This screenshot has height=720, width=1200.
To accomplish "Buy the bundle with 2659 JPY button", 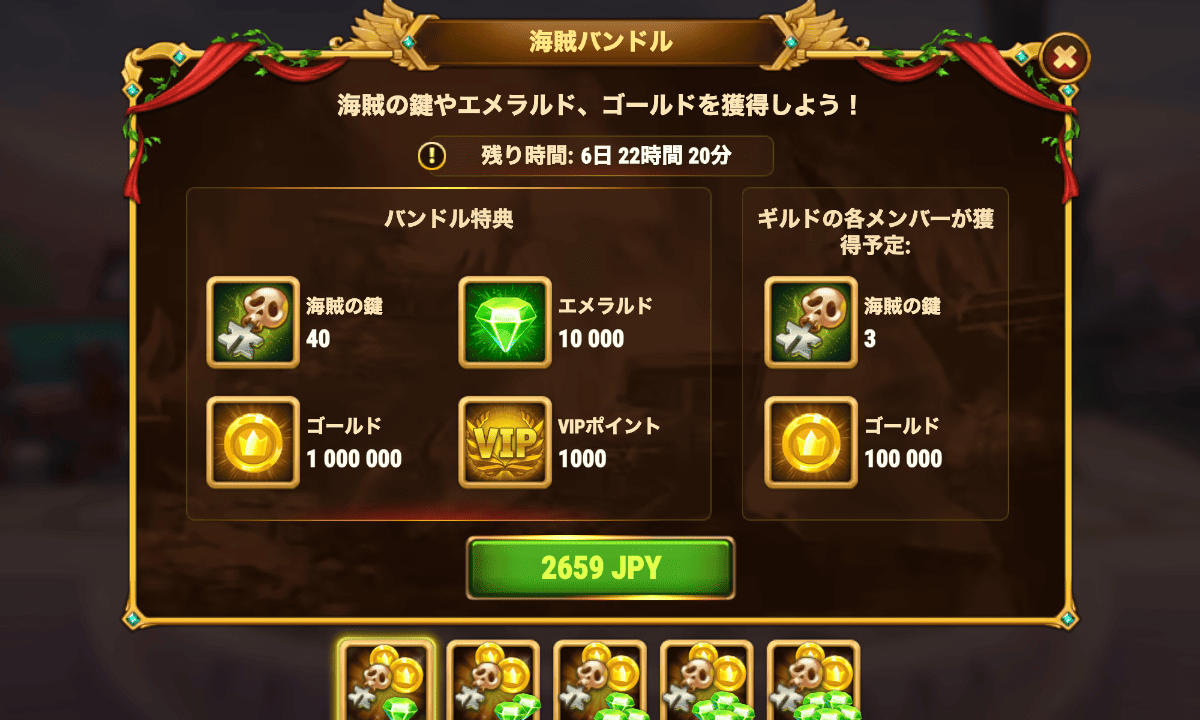I will (601, 568).
